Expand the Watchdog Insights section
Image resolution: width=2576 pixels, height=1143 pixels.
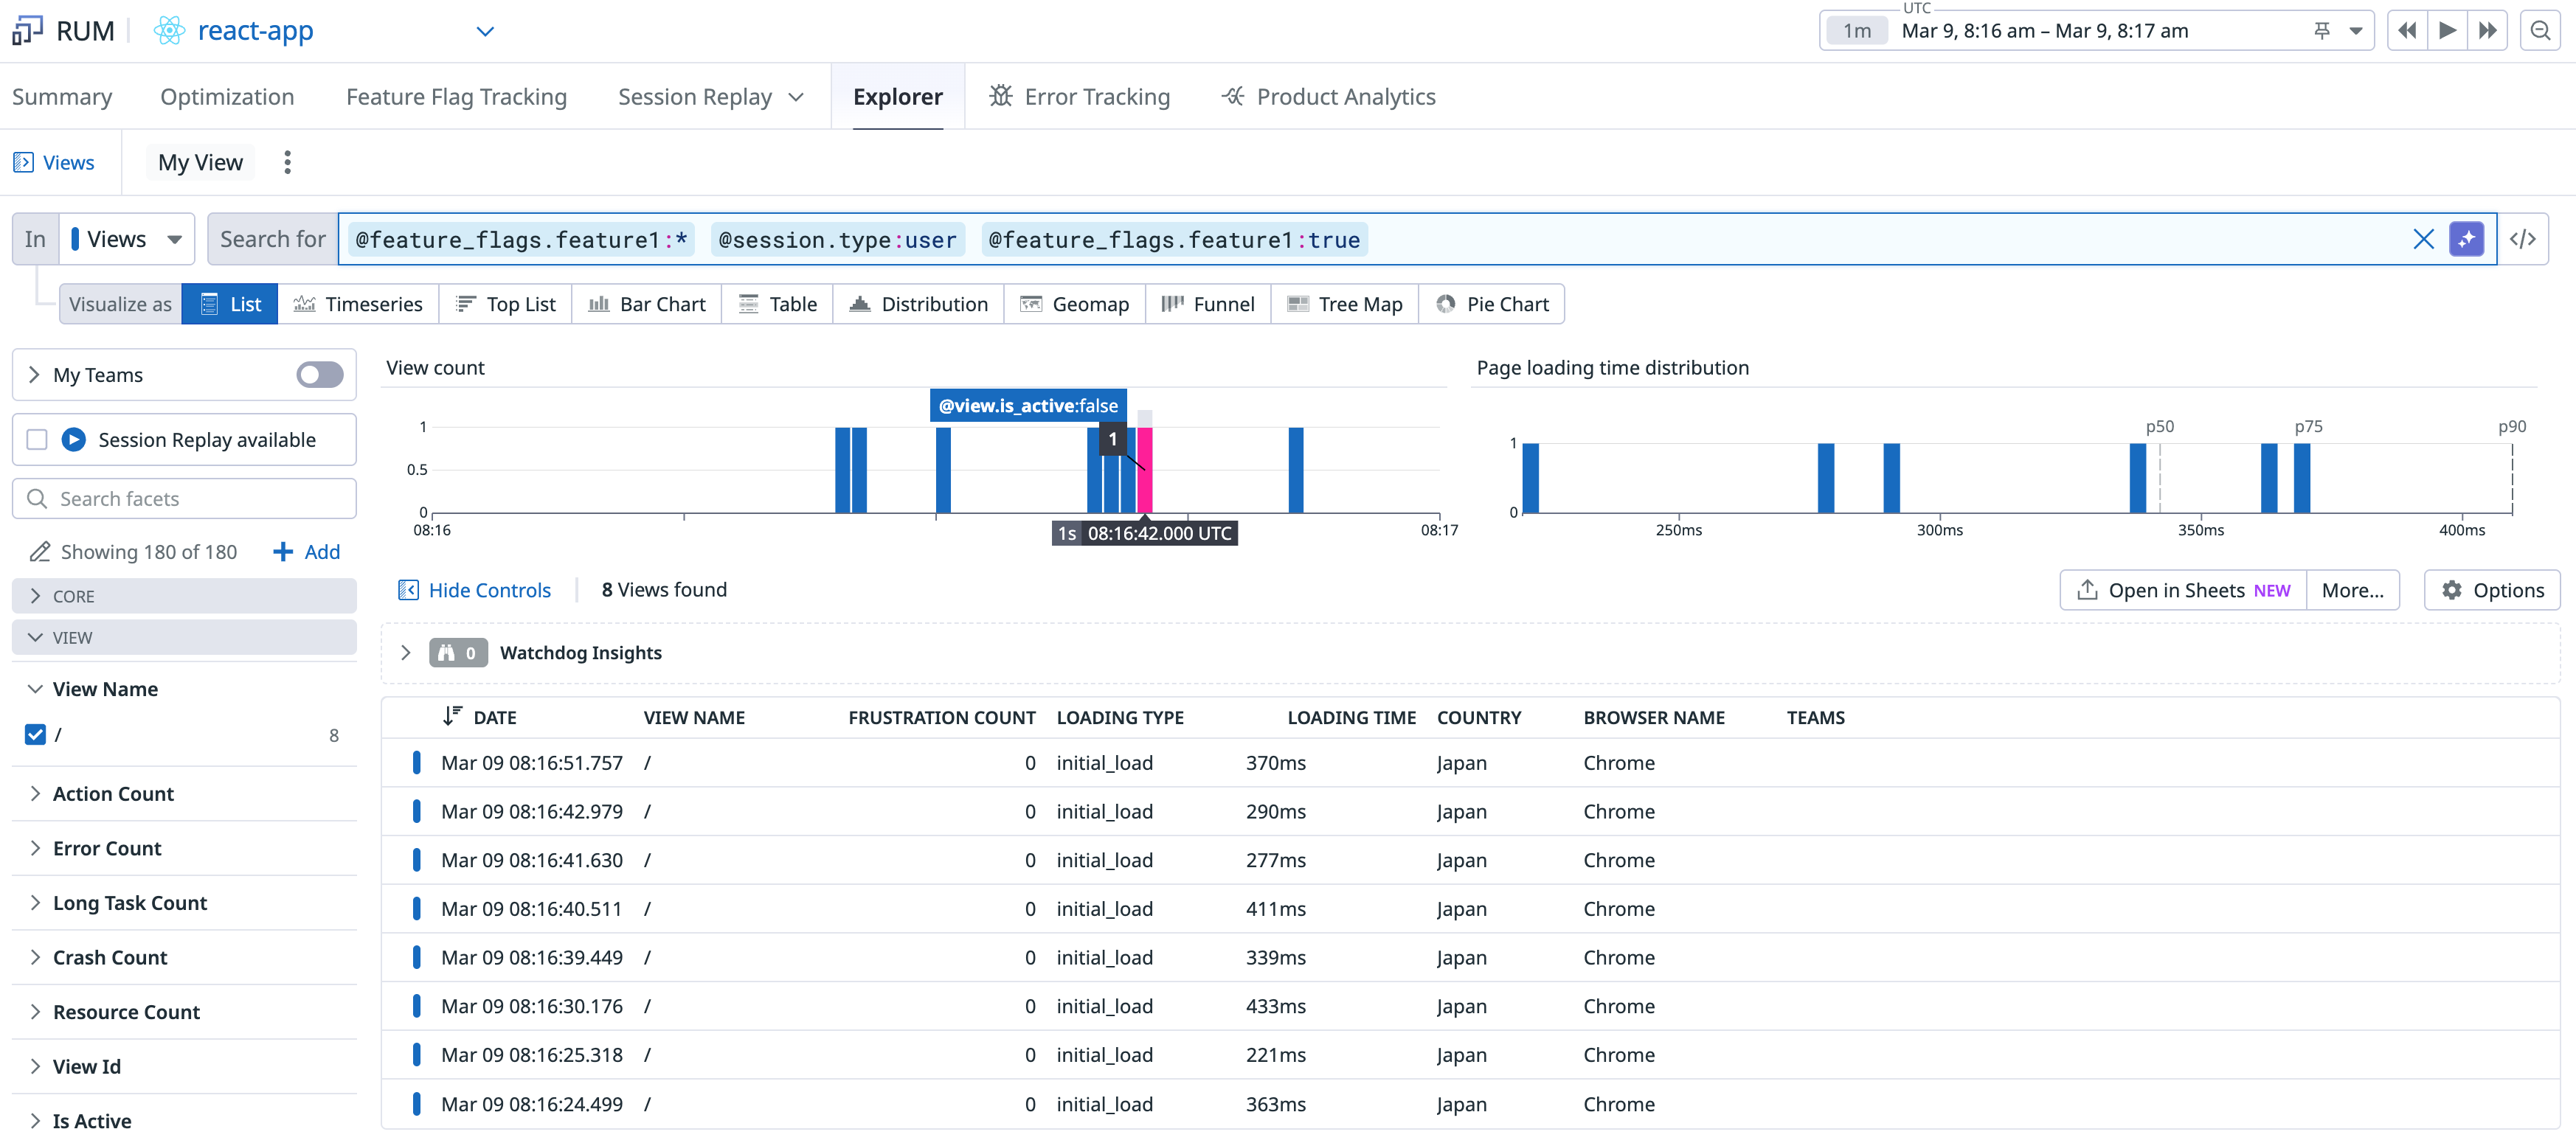point(405,653)
